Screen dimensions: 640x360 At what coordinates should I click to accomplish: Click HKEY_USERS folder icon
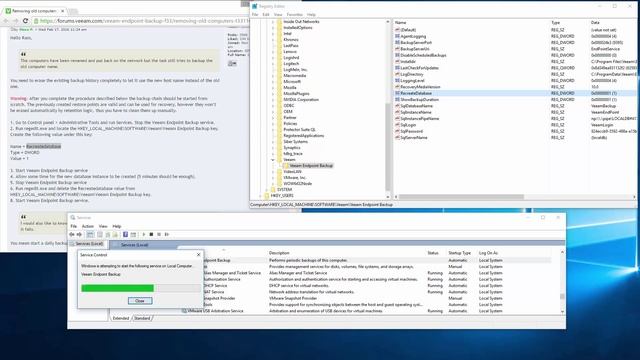[x=267, y=196]
